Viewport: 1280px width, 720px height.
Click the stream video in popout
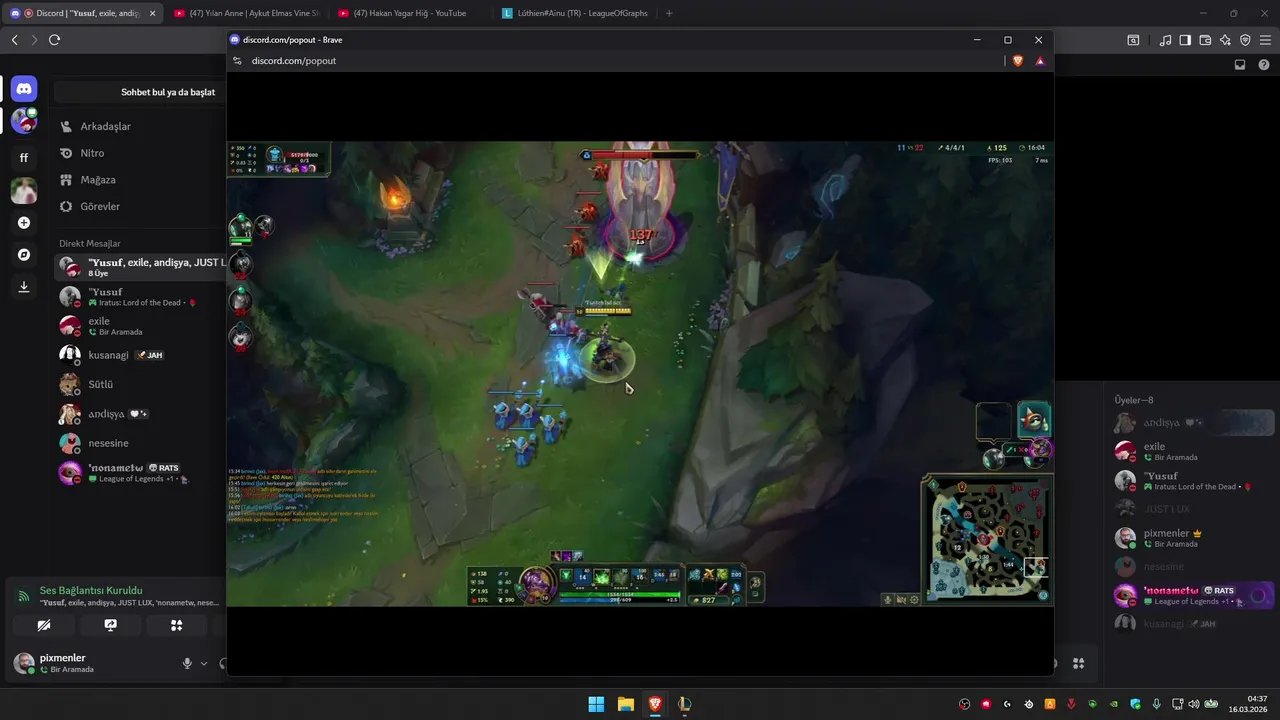point(640,373)
